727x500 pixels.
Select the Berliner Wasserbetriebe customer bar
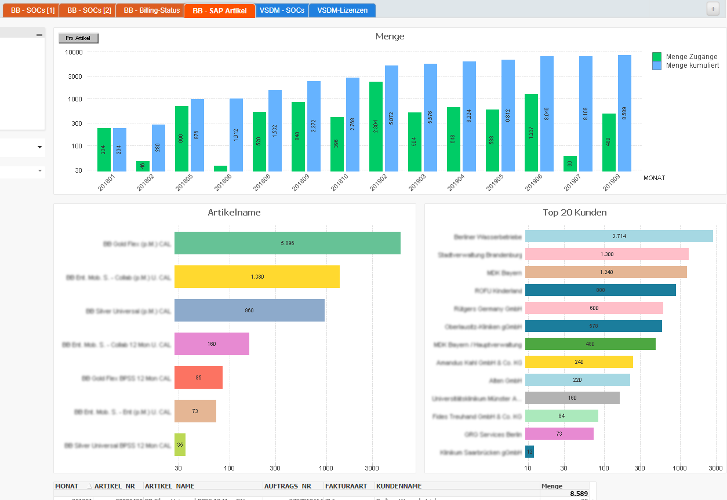pyautogui.click(x=619, y=236)
